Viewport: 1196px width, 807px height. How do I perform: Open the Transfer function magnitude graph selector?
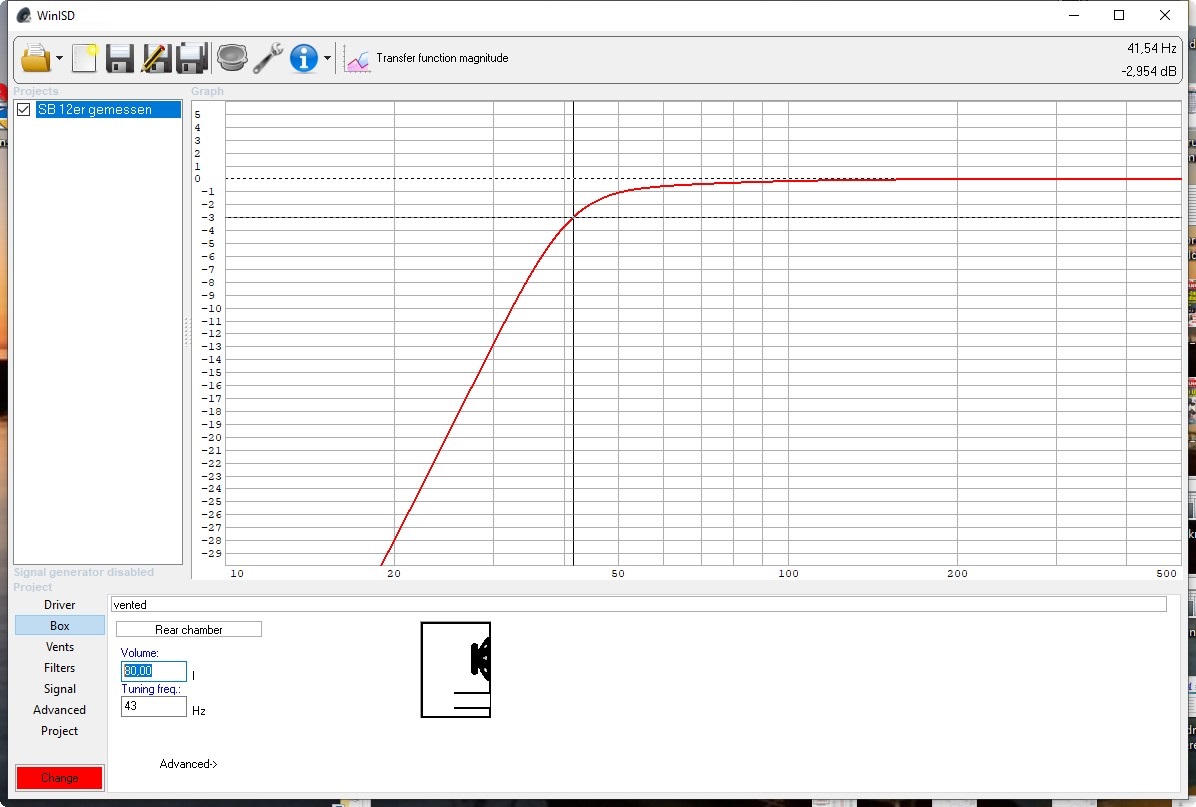click(x=426, y=58)
